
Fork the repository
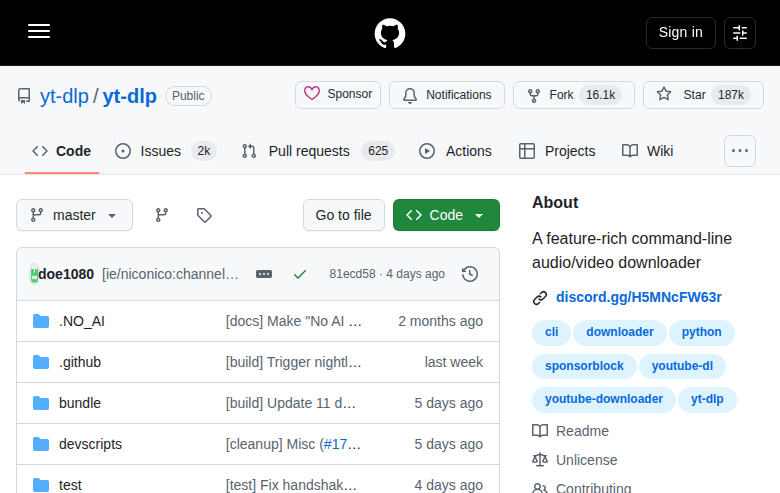574,95
